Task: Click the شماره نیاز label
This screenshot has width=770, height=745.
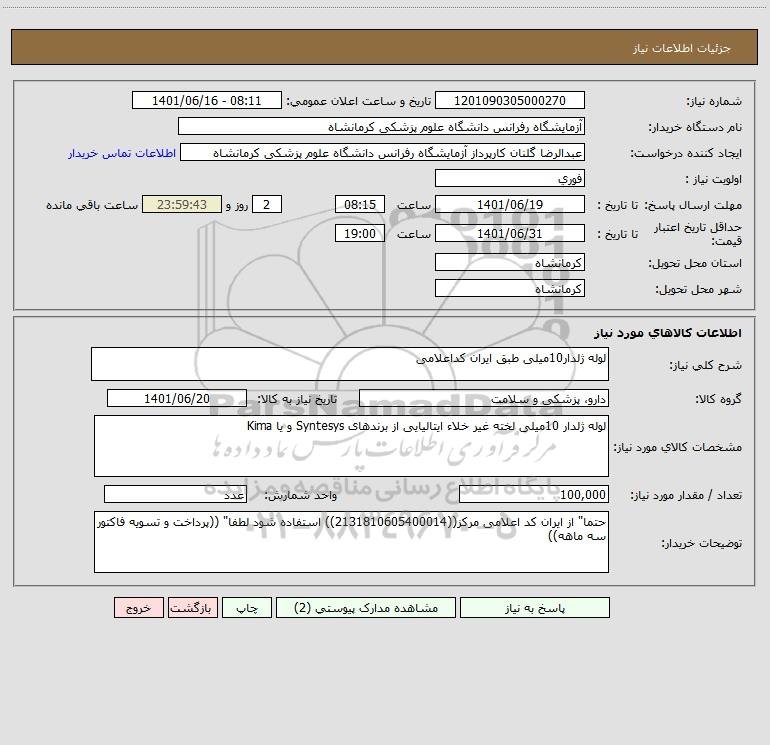Action: coord(714,101)
